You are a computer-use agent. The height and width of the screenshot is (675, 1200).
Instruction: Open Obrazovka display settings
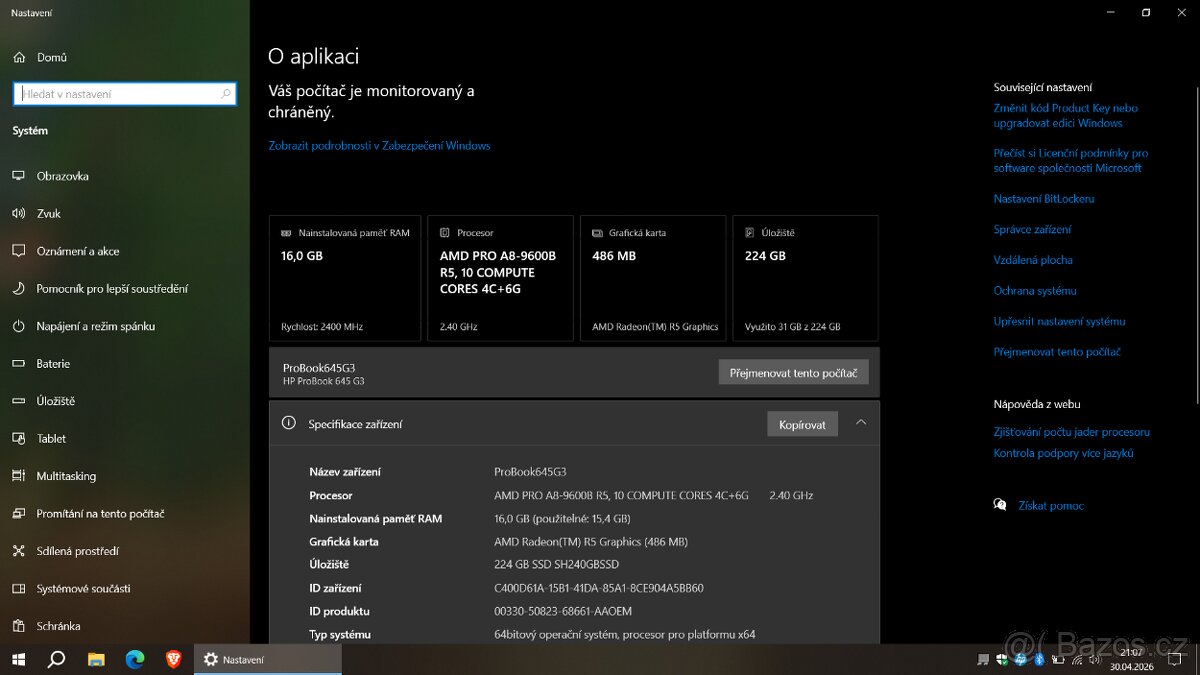pyautogui.click(x=62, y=176)
